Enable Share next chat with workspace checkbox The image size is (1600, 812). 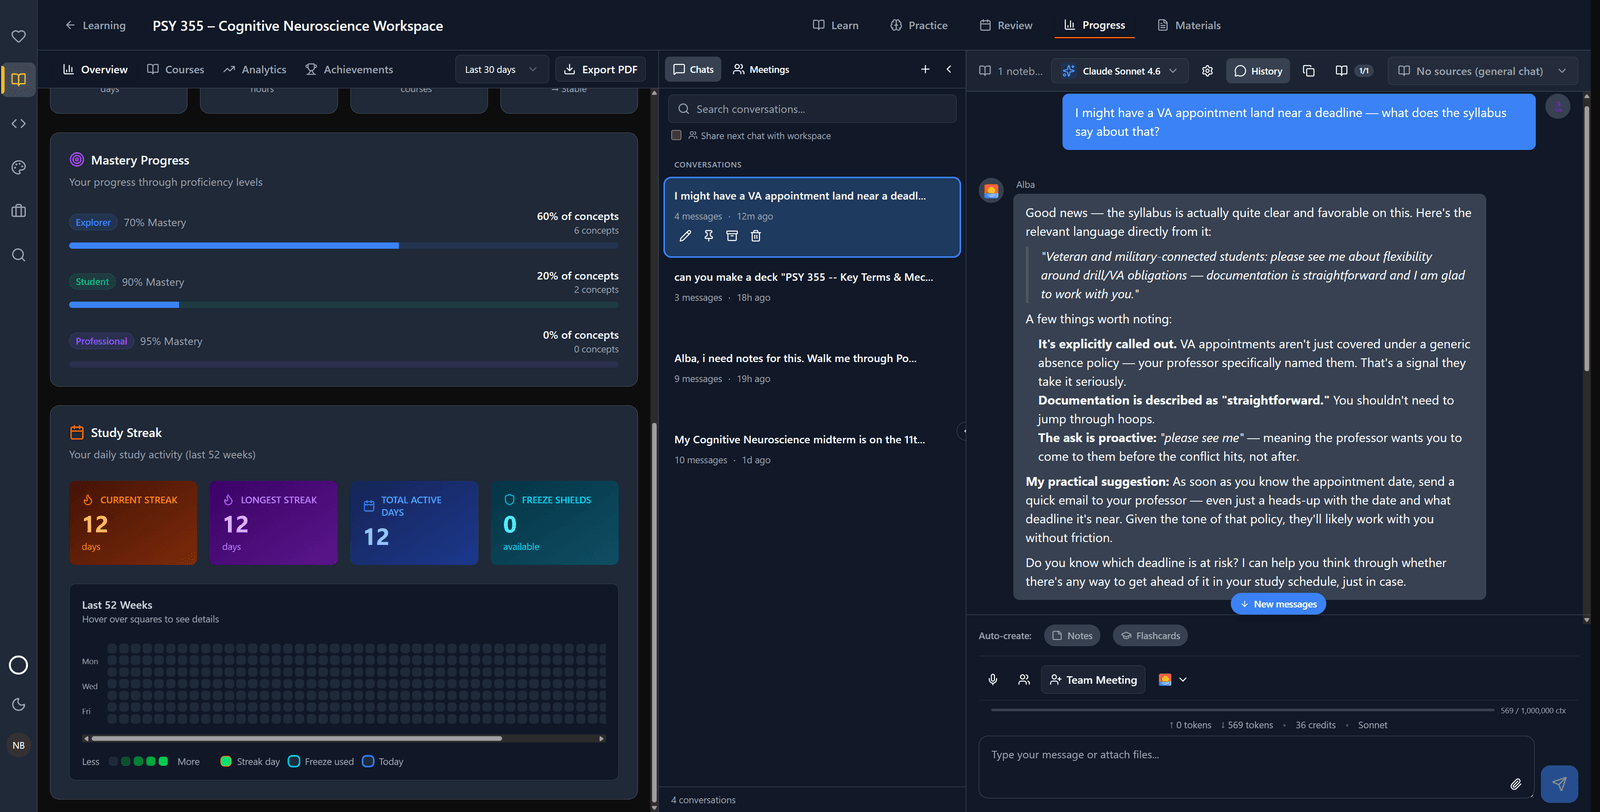pyautogui.click(x=677, y=135)
